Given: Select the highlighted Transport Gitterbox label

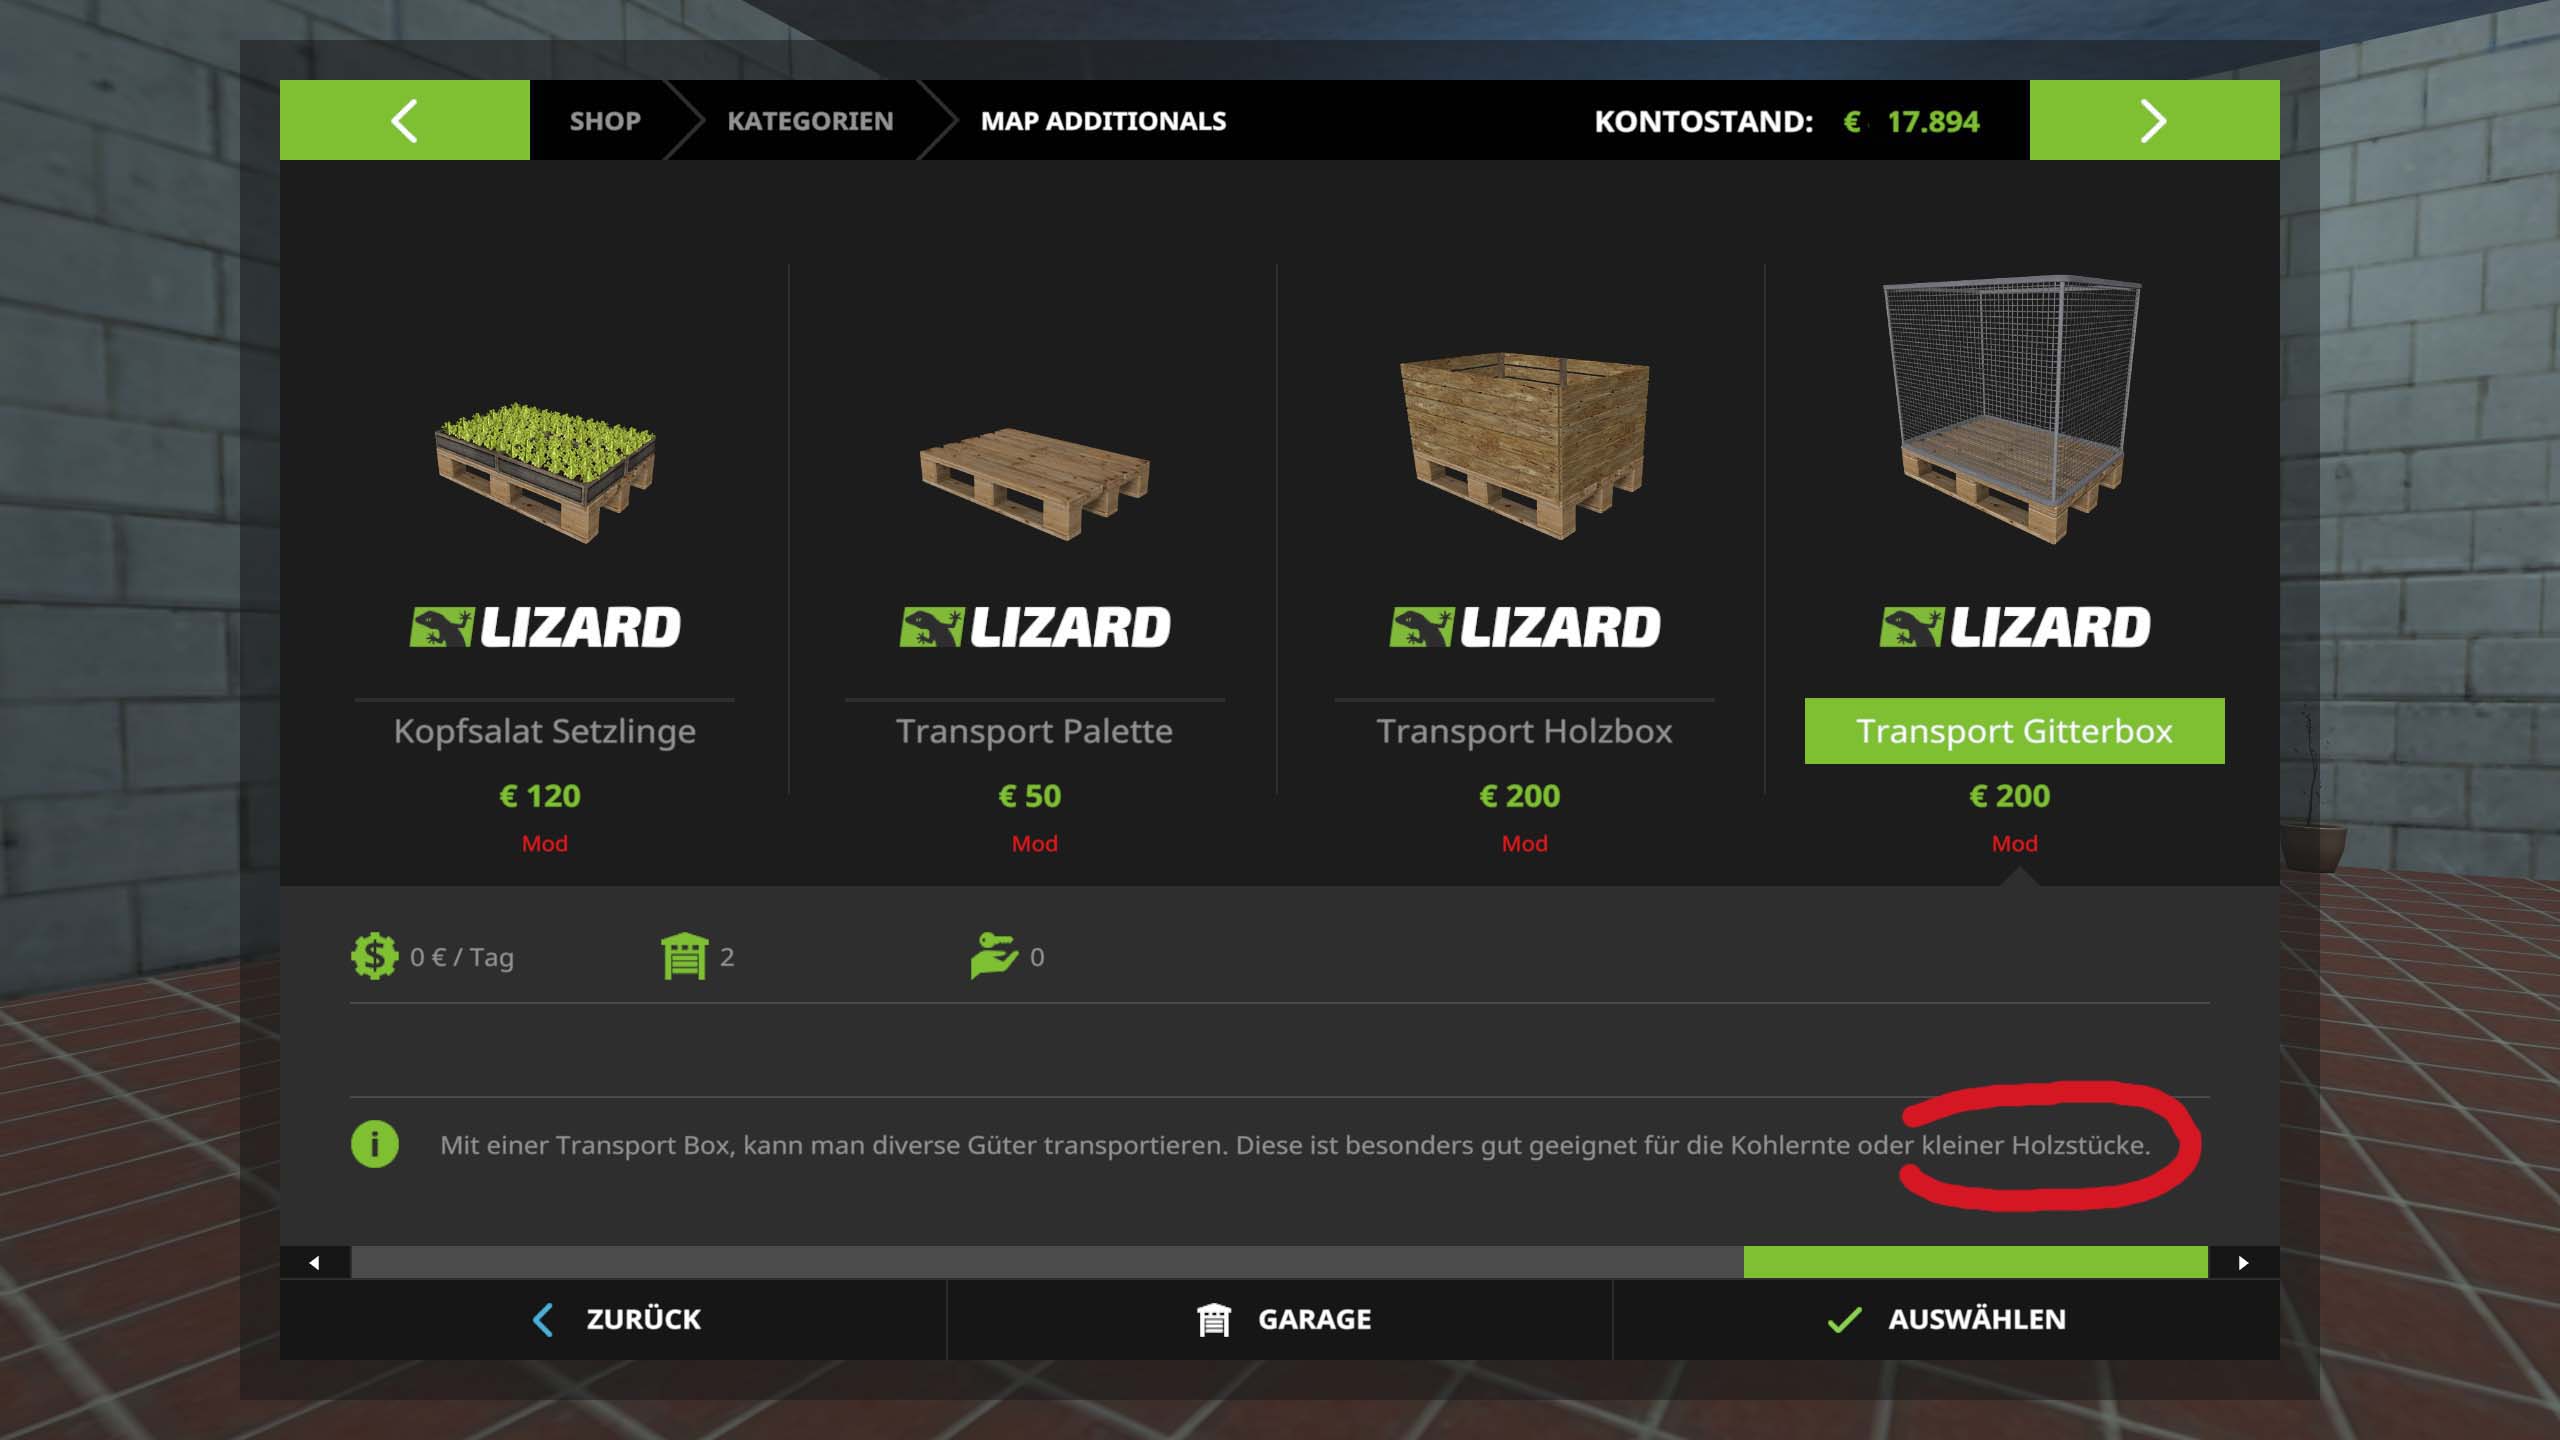Looking at the screenshot, I should coord(2015,731).
